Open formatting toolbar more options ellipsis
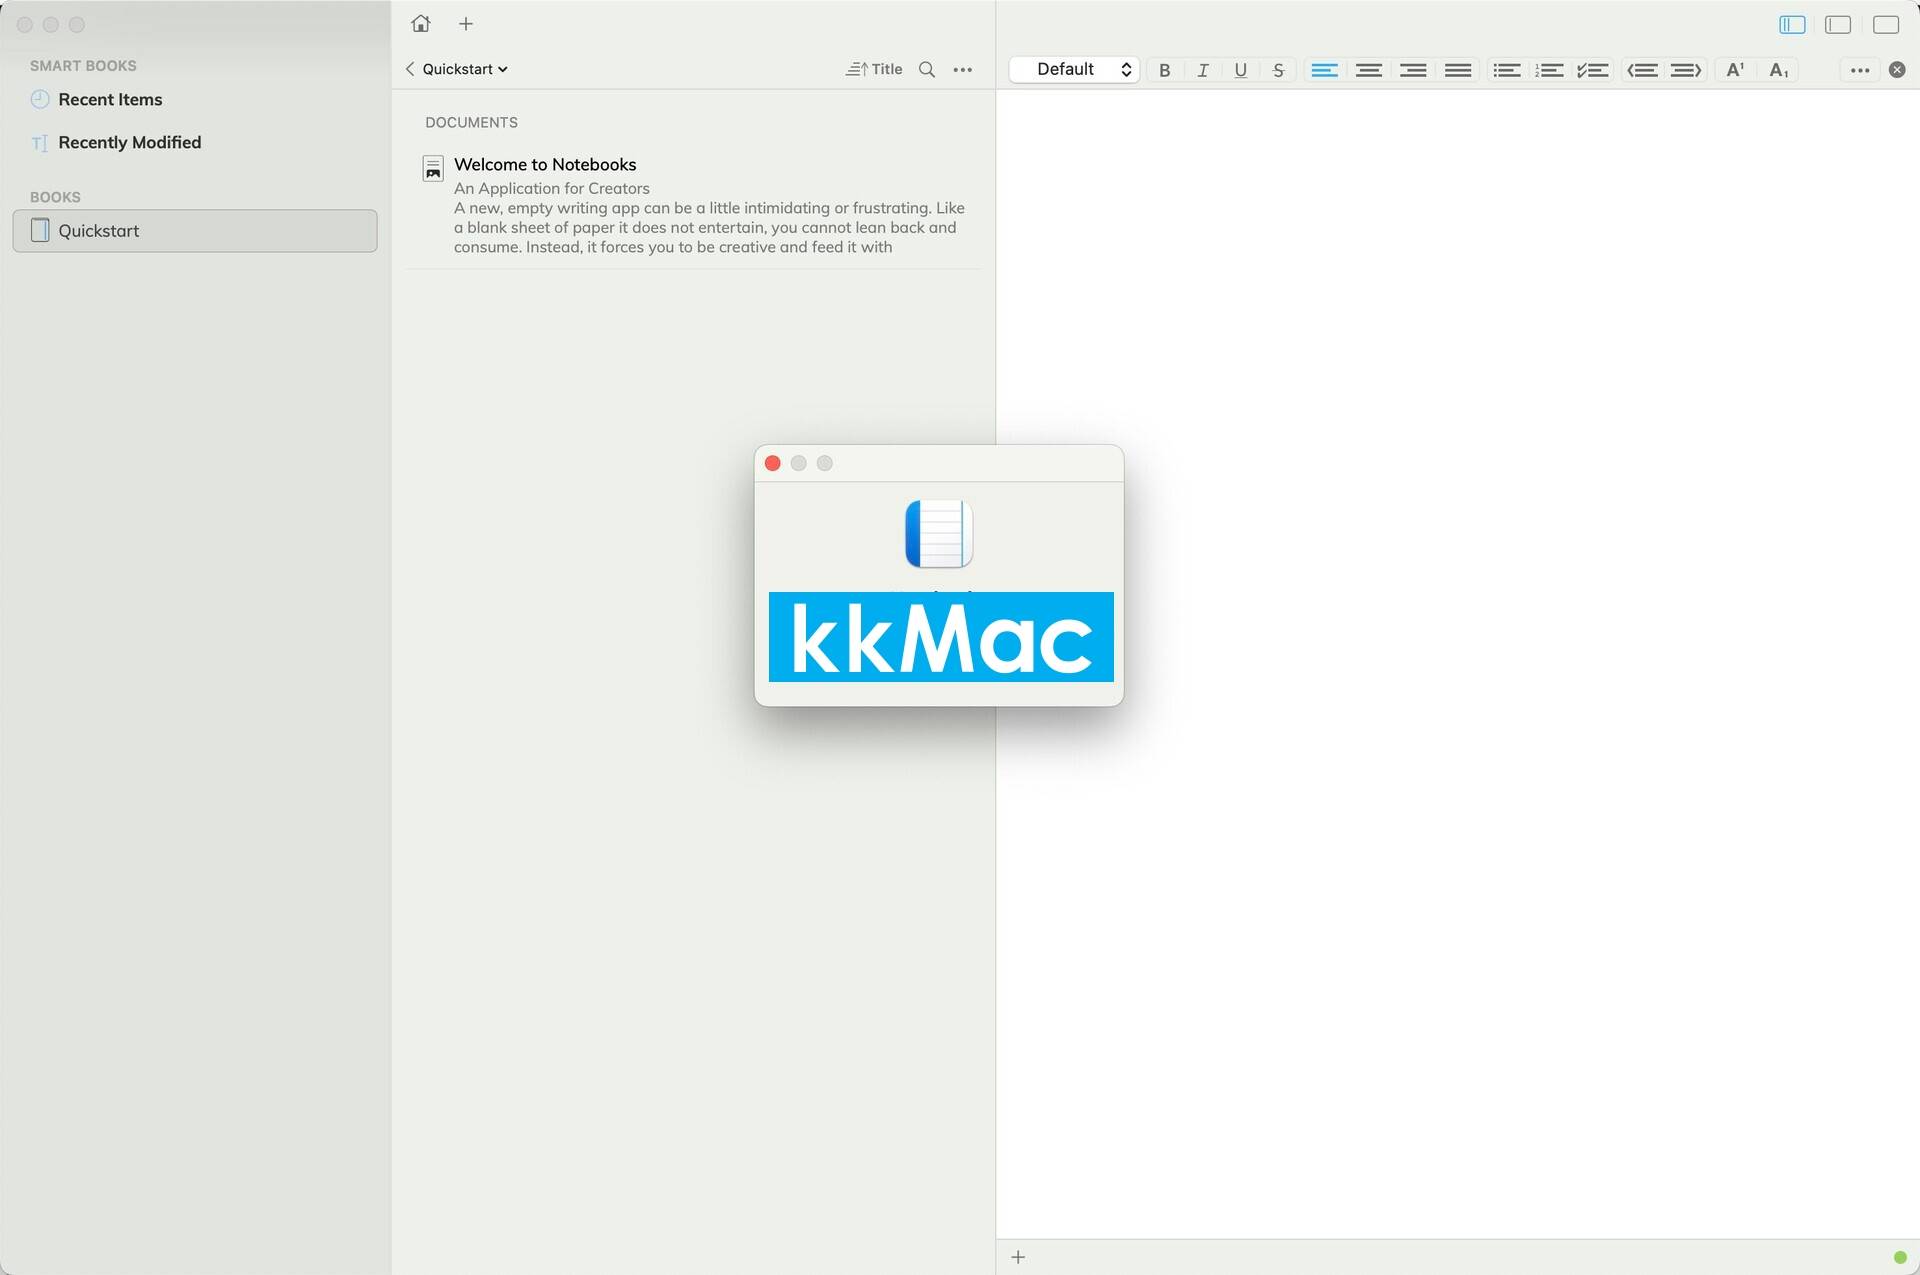 [x=1859, y=70]
